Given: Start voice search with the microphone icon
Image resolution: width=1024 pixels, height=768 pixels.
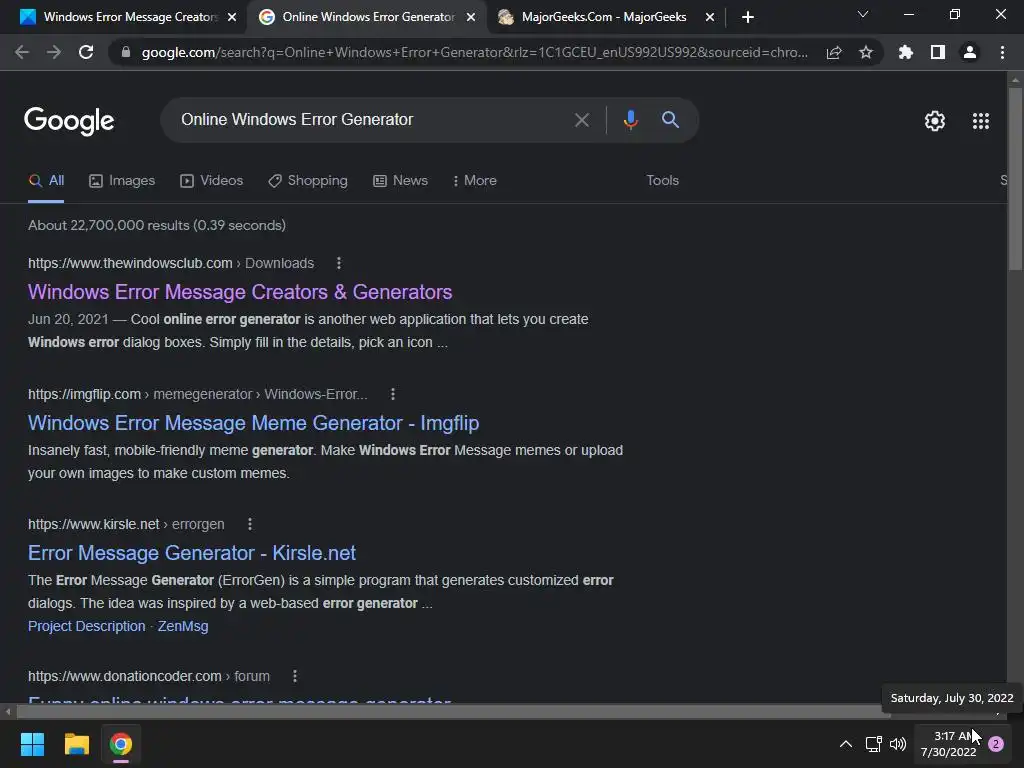Looking at the screenshot, I should (x=630, y=120).
